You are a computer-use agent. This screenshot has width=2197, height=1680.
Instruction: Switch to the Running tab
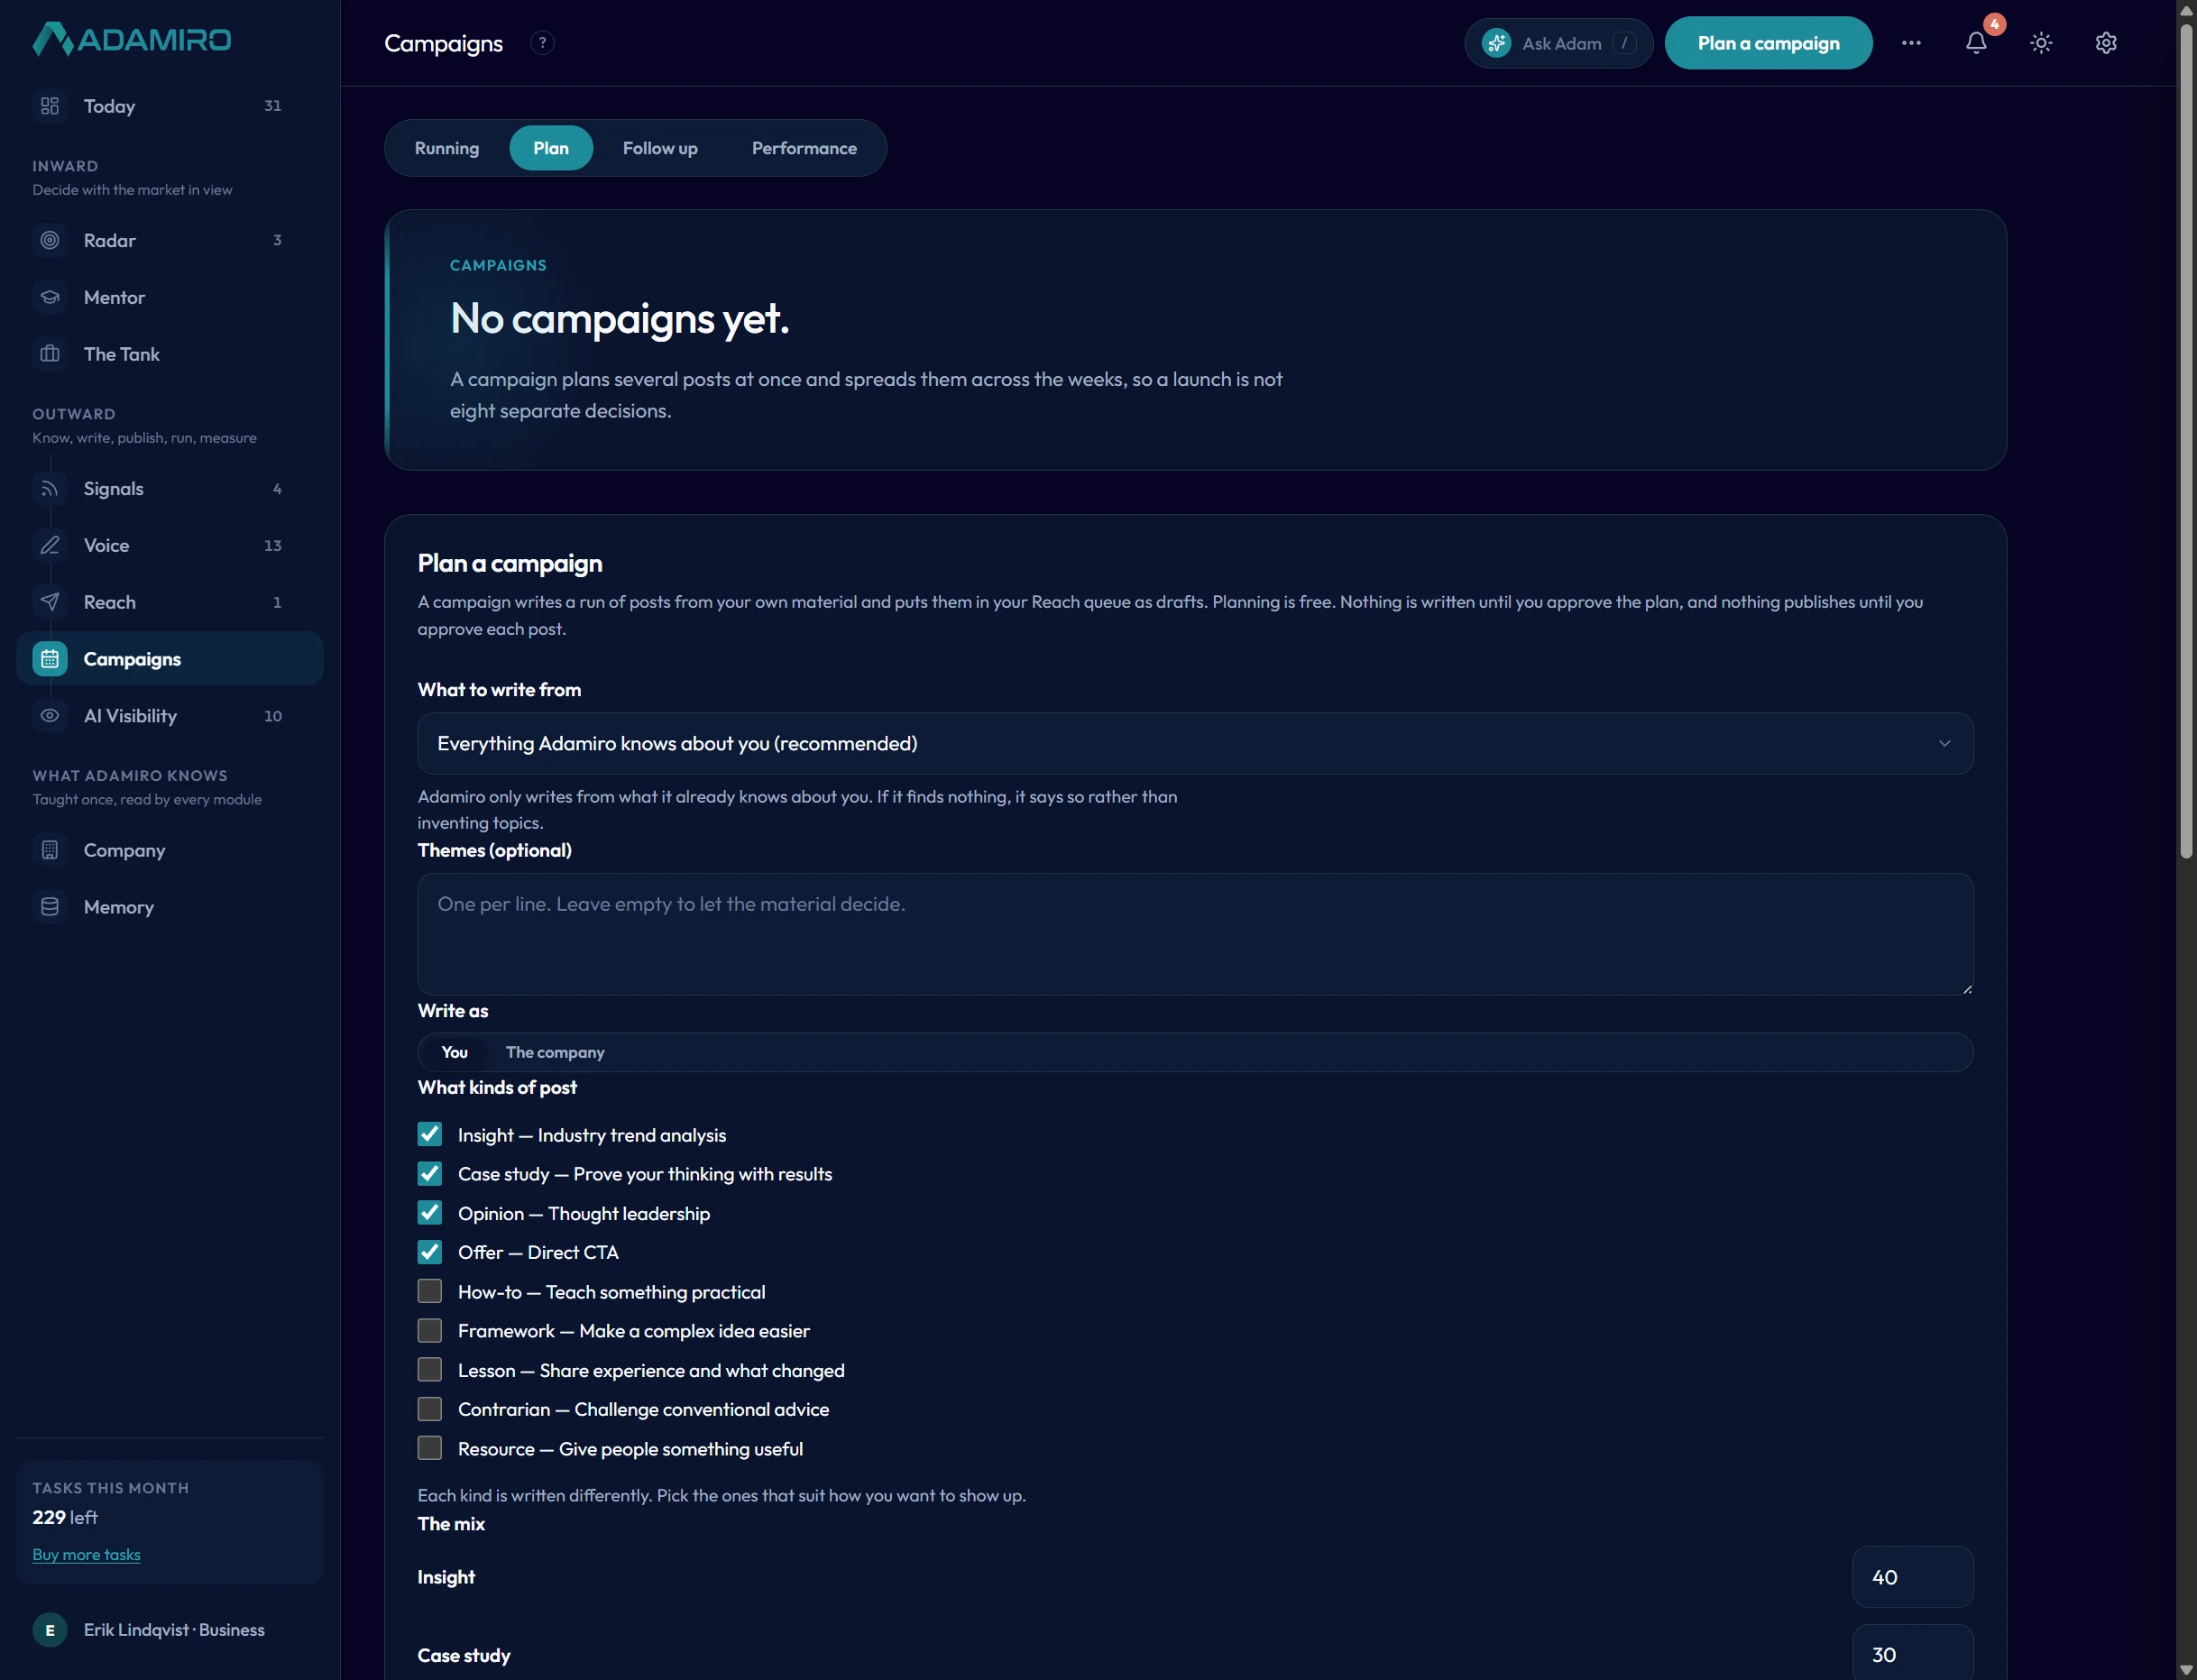[447, 148]
